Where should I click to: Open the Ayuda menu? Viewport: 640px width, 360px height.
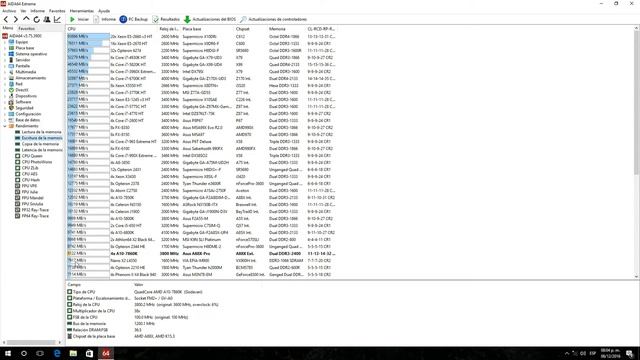104,11
